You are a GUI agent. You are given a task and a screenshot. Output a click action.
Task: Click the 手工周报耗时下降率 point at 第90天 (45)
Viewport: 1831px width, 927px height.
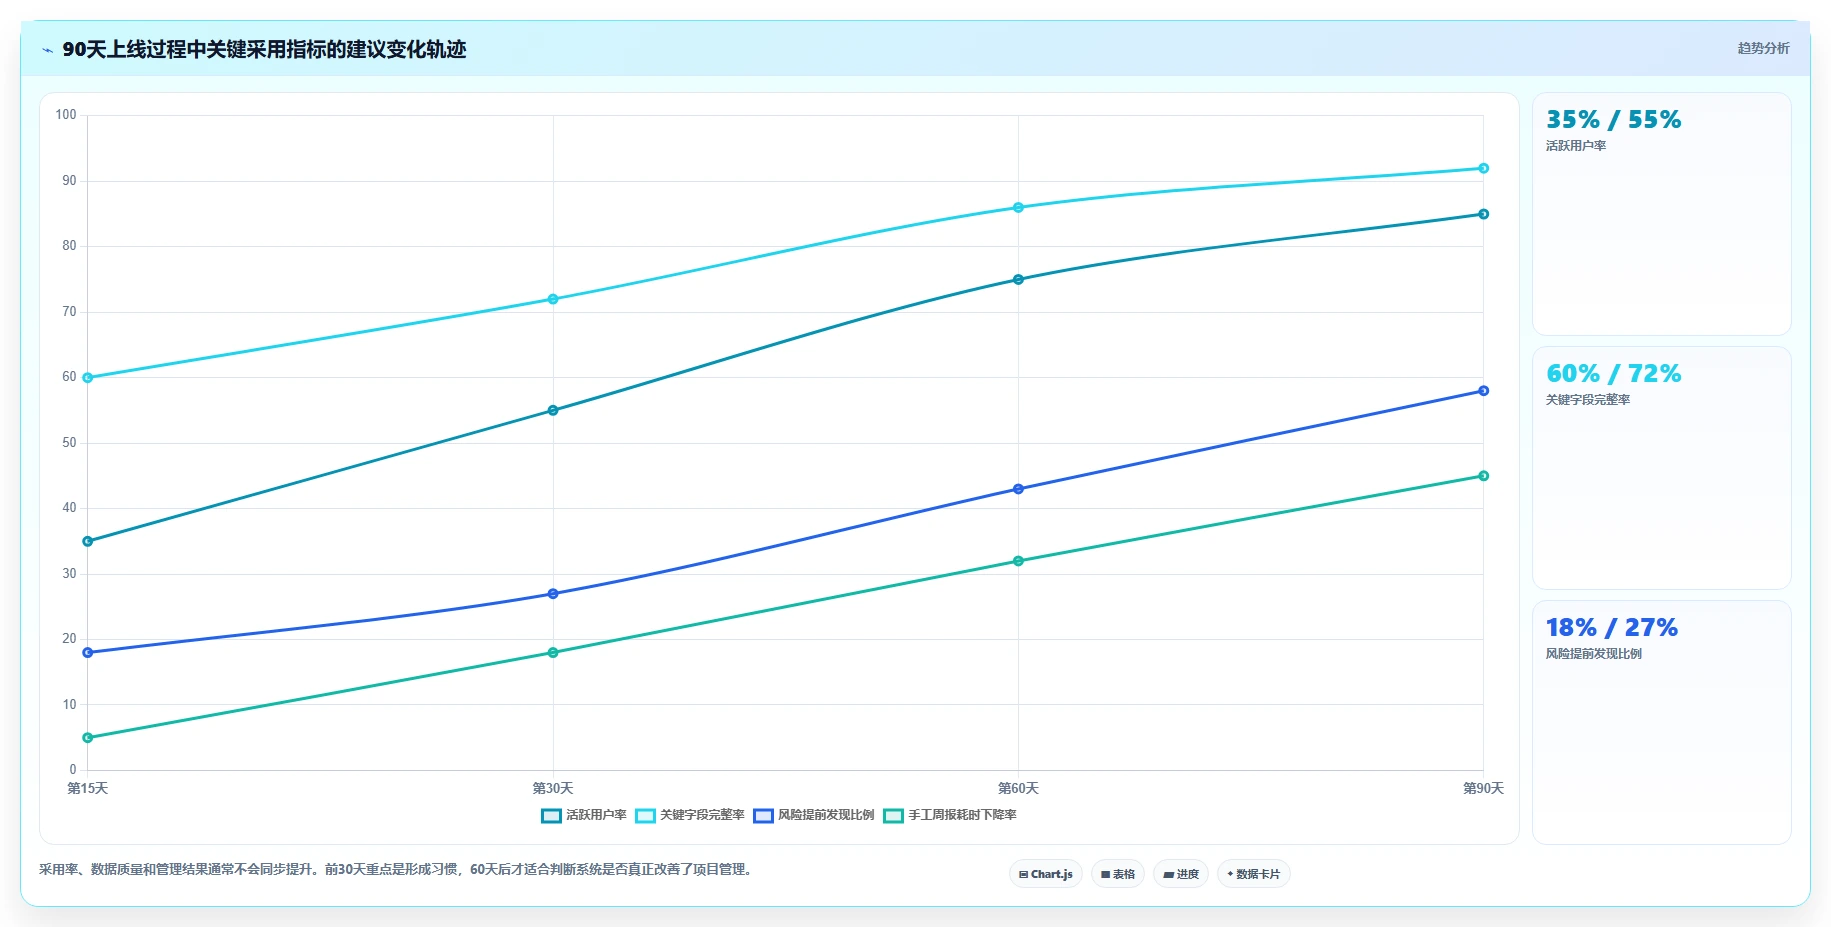click(x=1483, y=476)
